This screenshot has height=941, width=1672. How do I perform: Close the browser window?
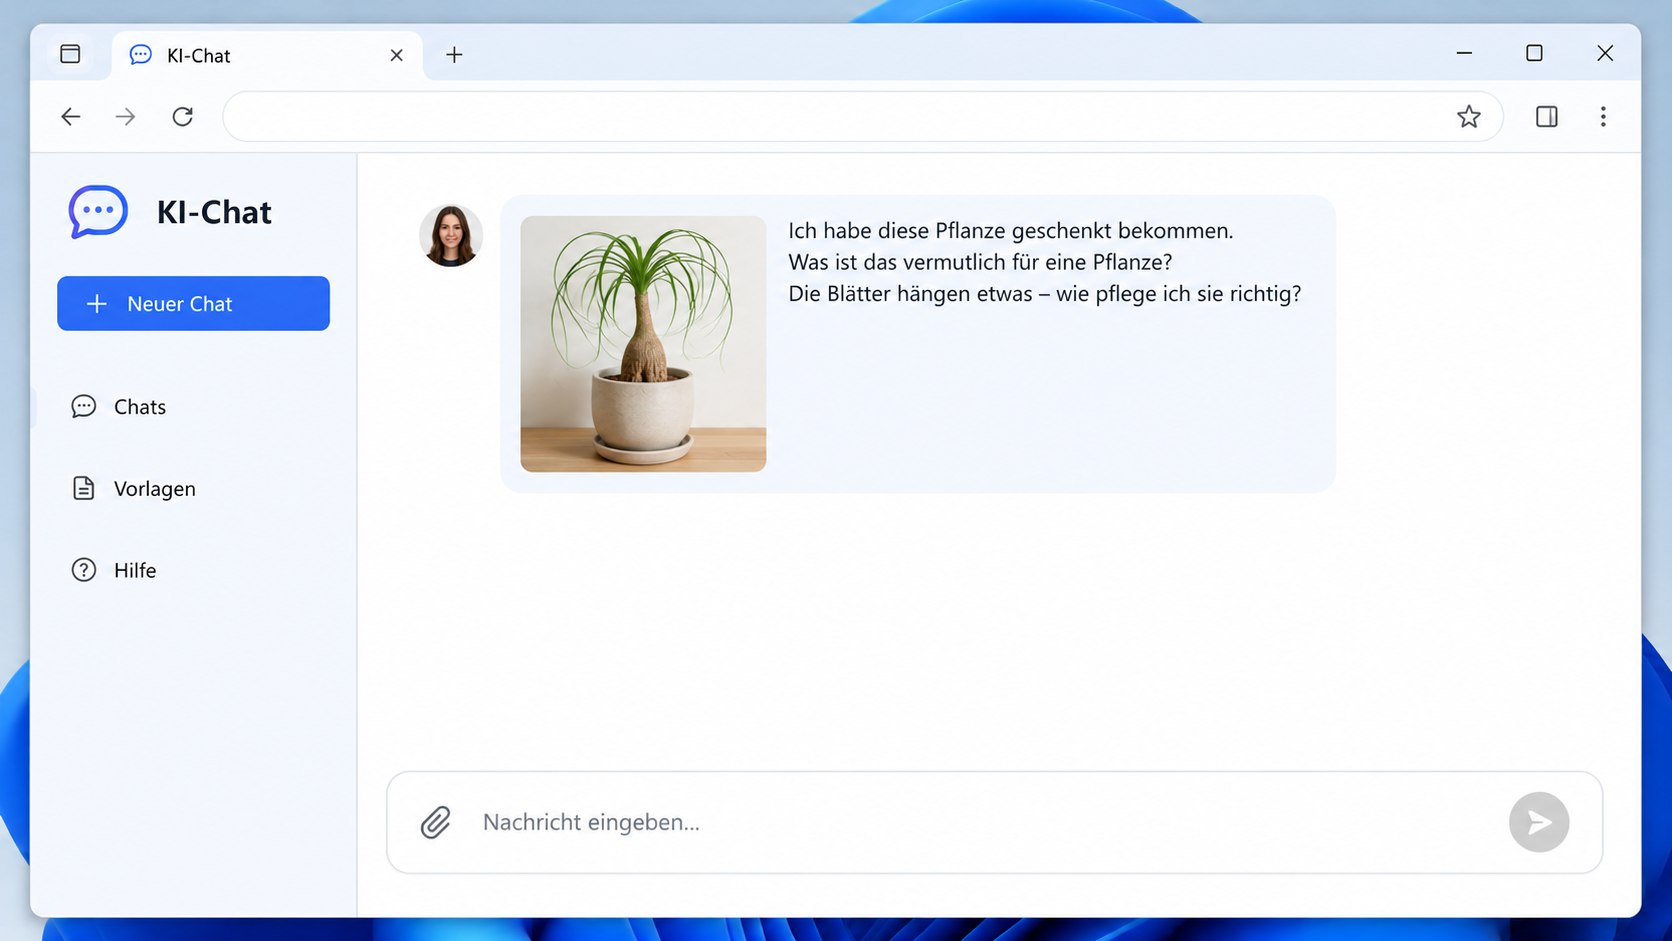pyautogui.click(x=1605, y=53)
